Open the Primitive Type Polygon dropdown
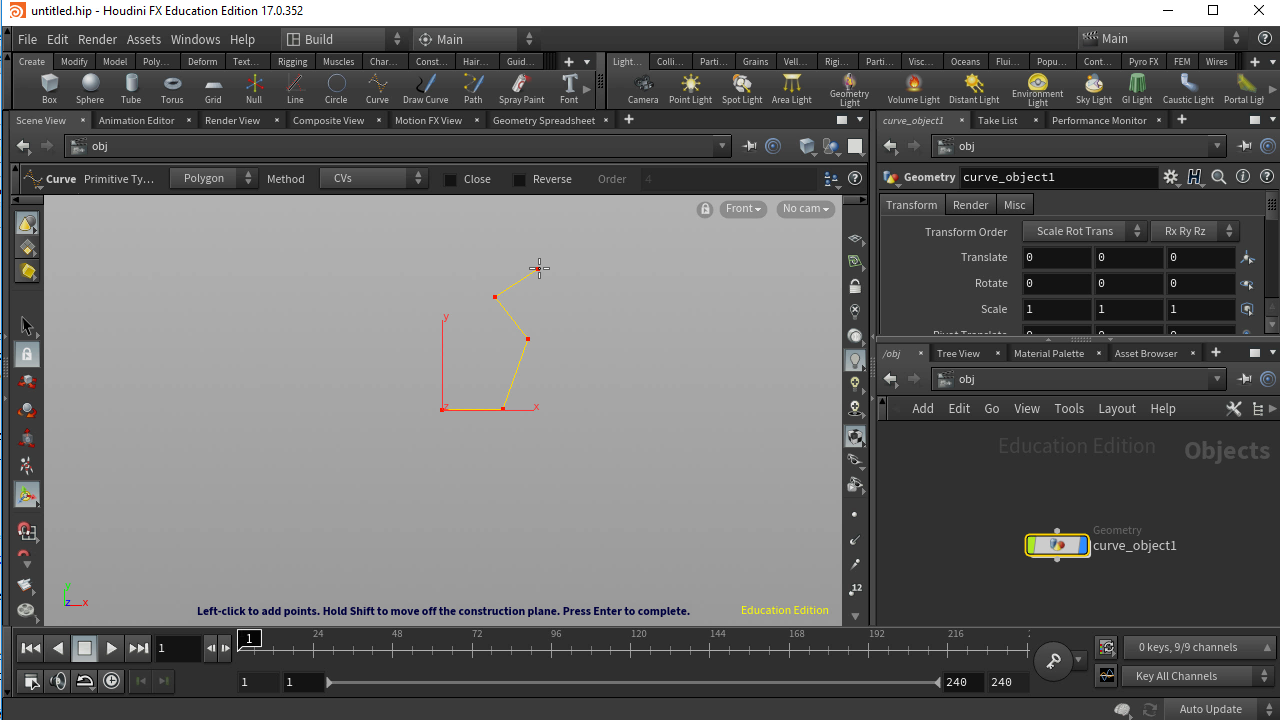 (x=213, y=179)
